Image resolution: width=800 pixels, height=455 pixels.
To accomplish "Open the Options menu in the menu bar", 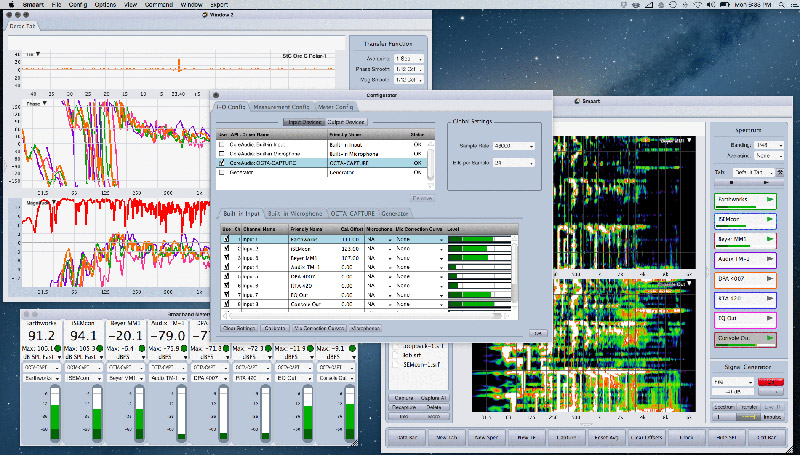I will tap(105, 4).
